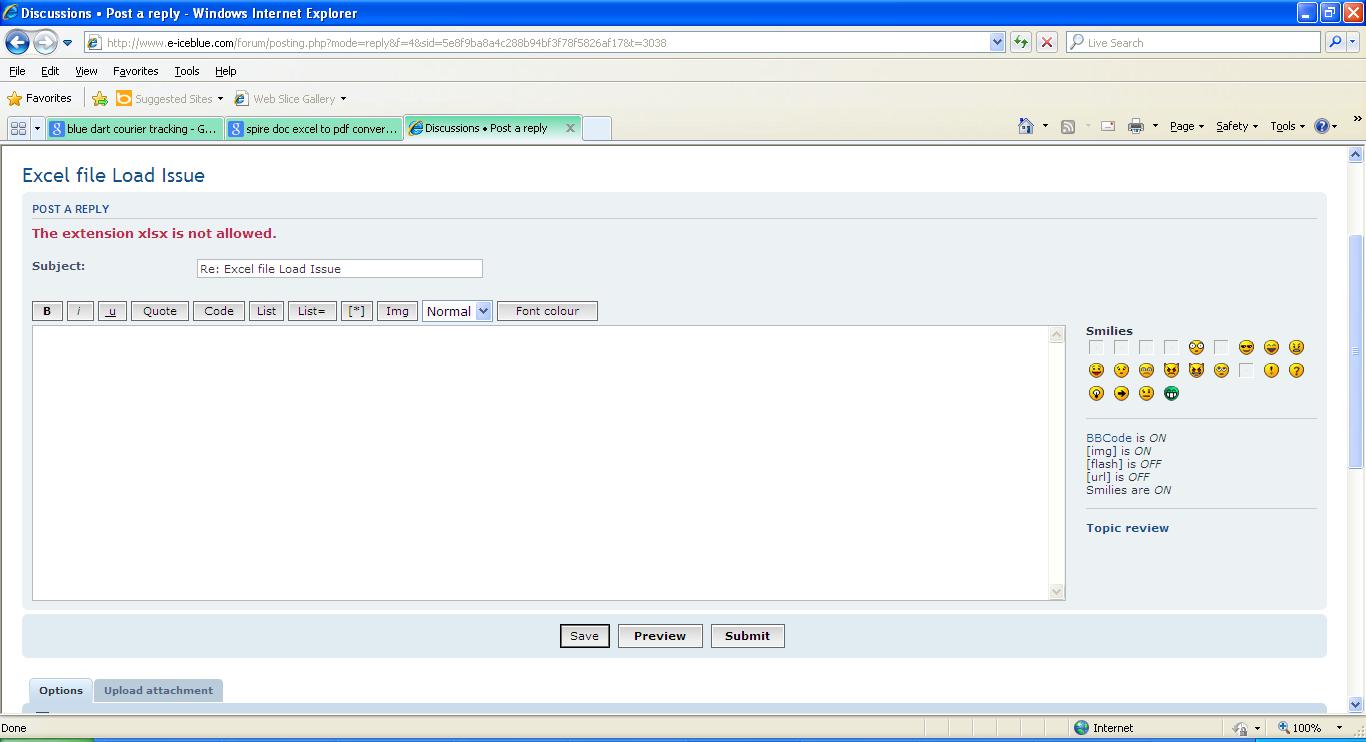
Task: Insert the neutral smiley
Action: [1146, 393]
